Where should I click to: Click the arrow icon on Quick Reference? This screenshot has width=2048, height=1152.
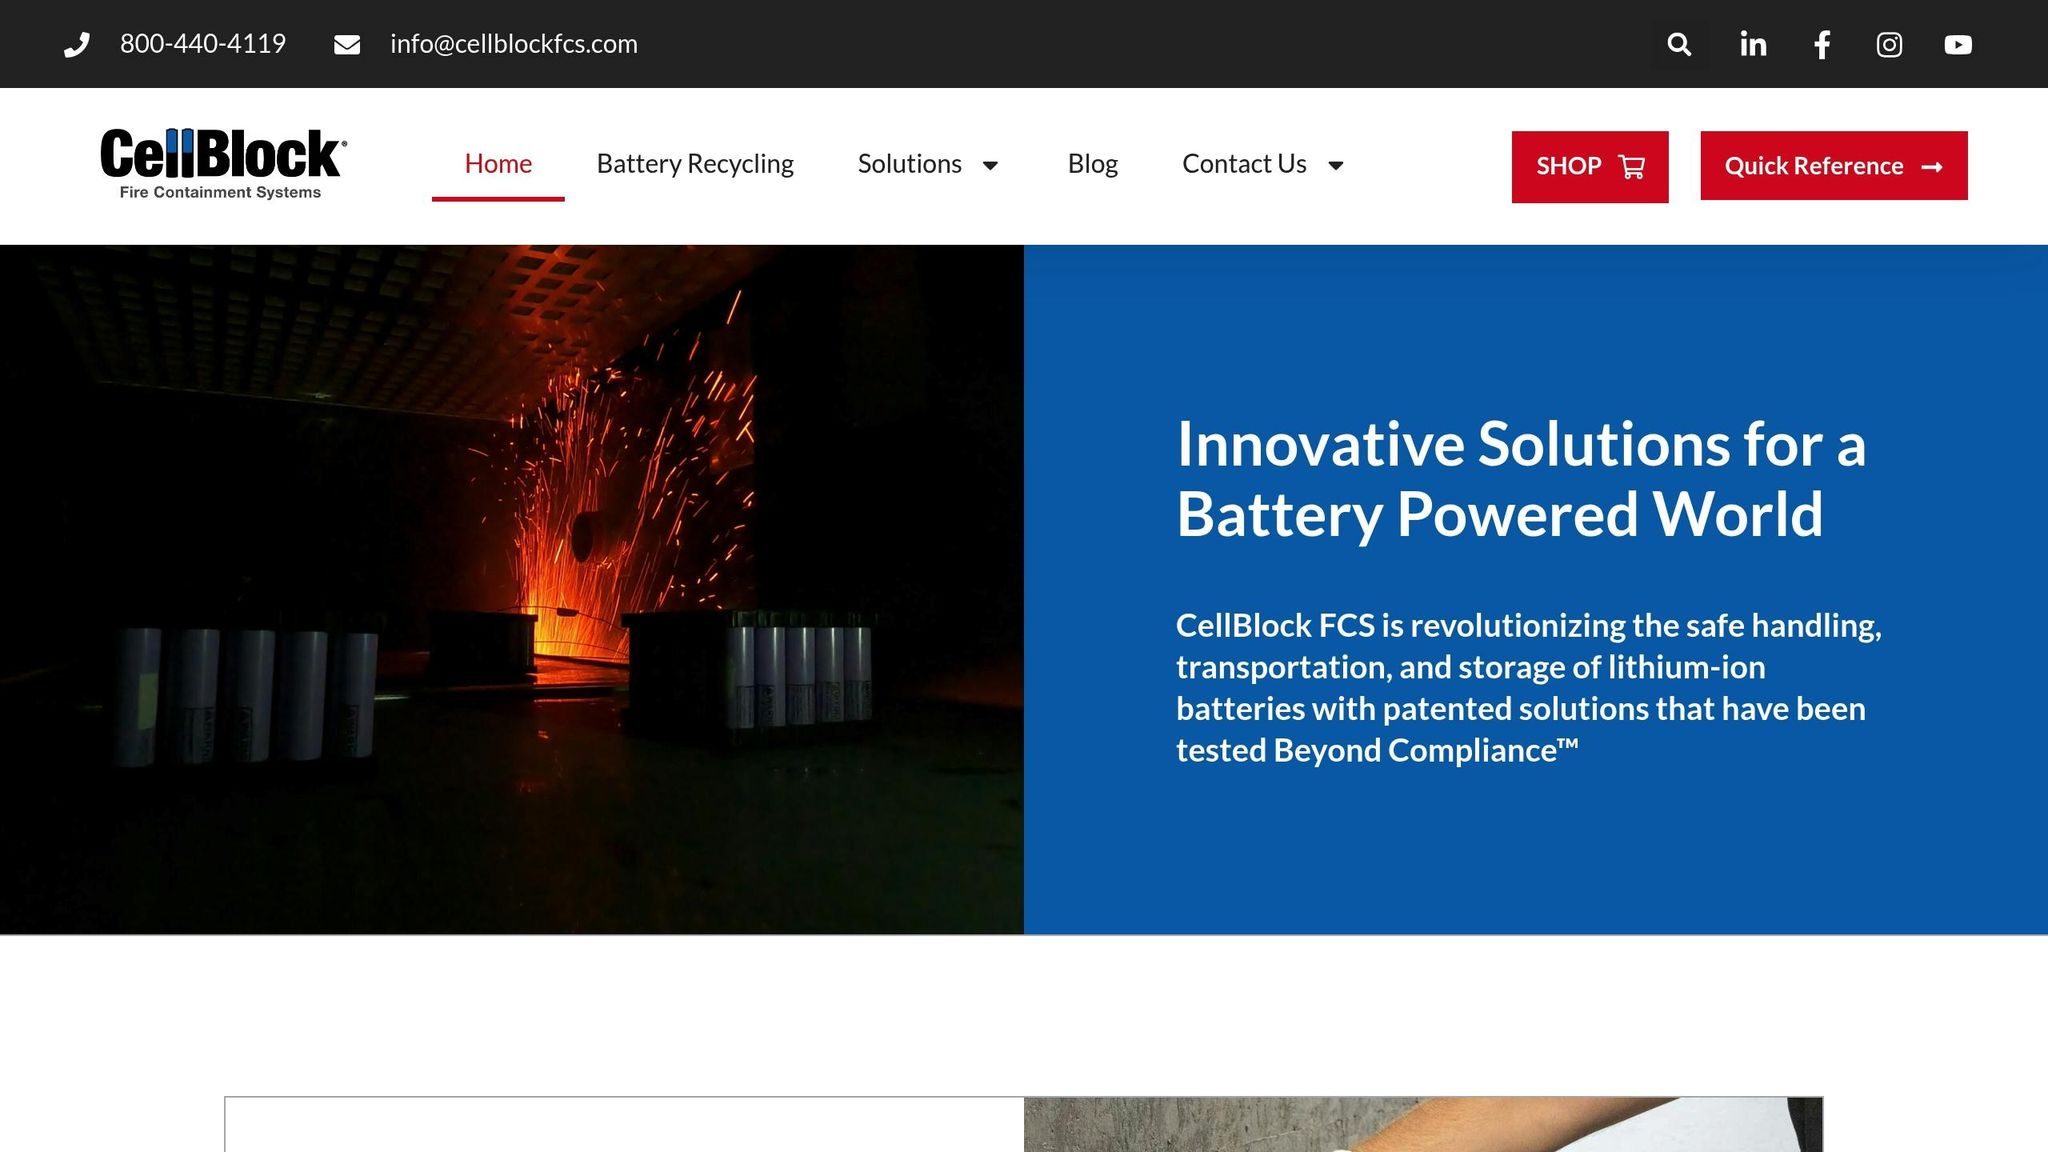coord(1932,167)
